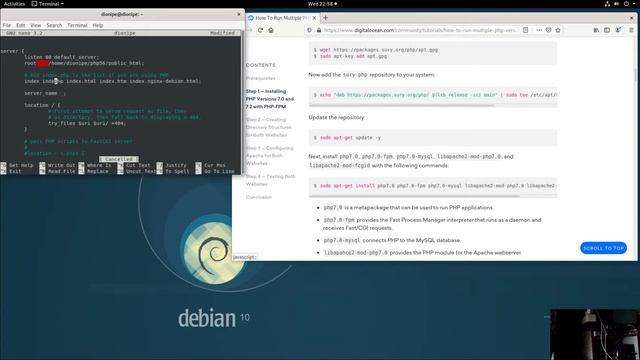
Task: Click the Cur Pos shortcut in nano
Action: 211,165
